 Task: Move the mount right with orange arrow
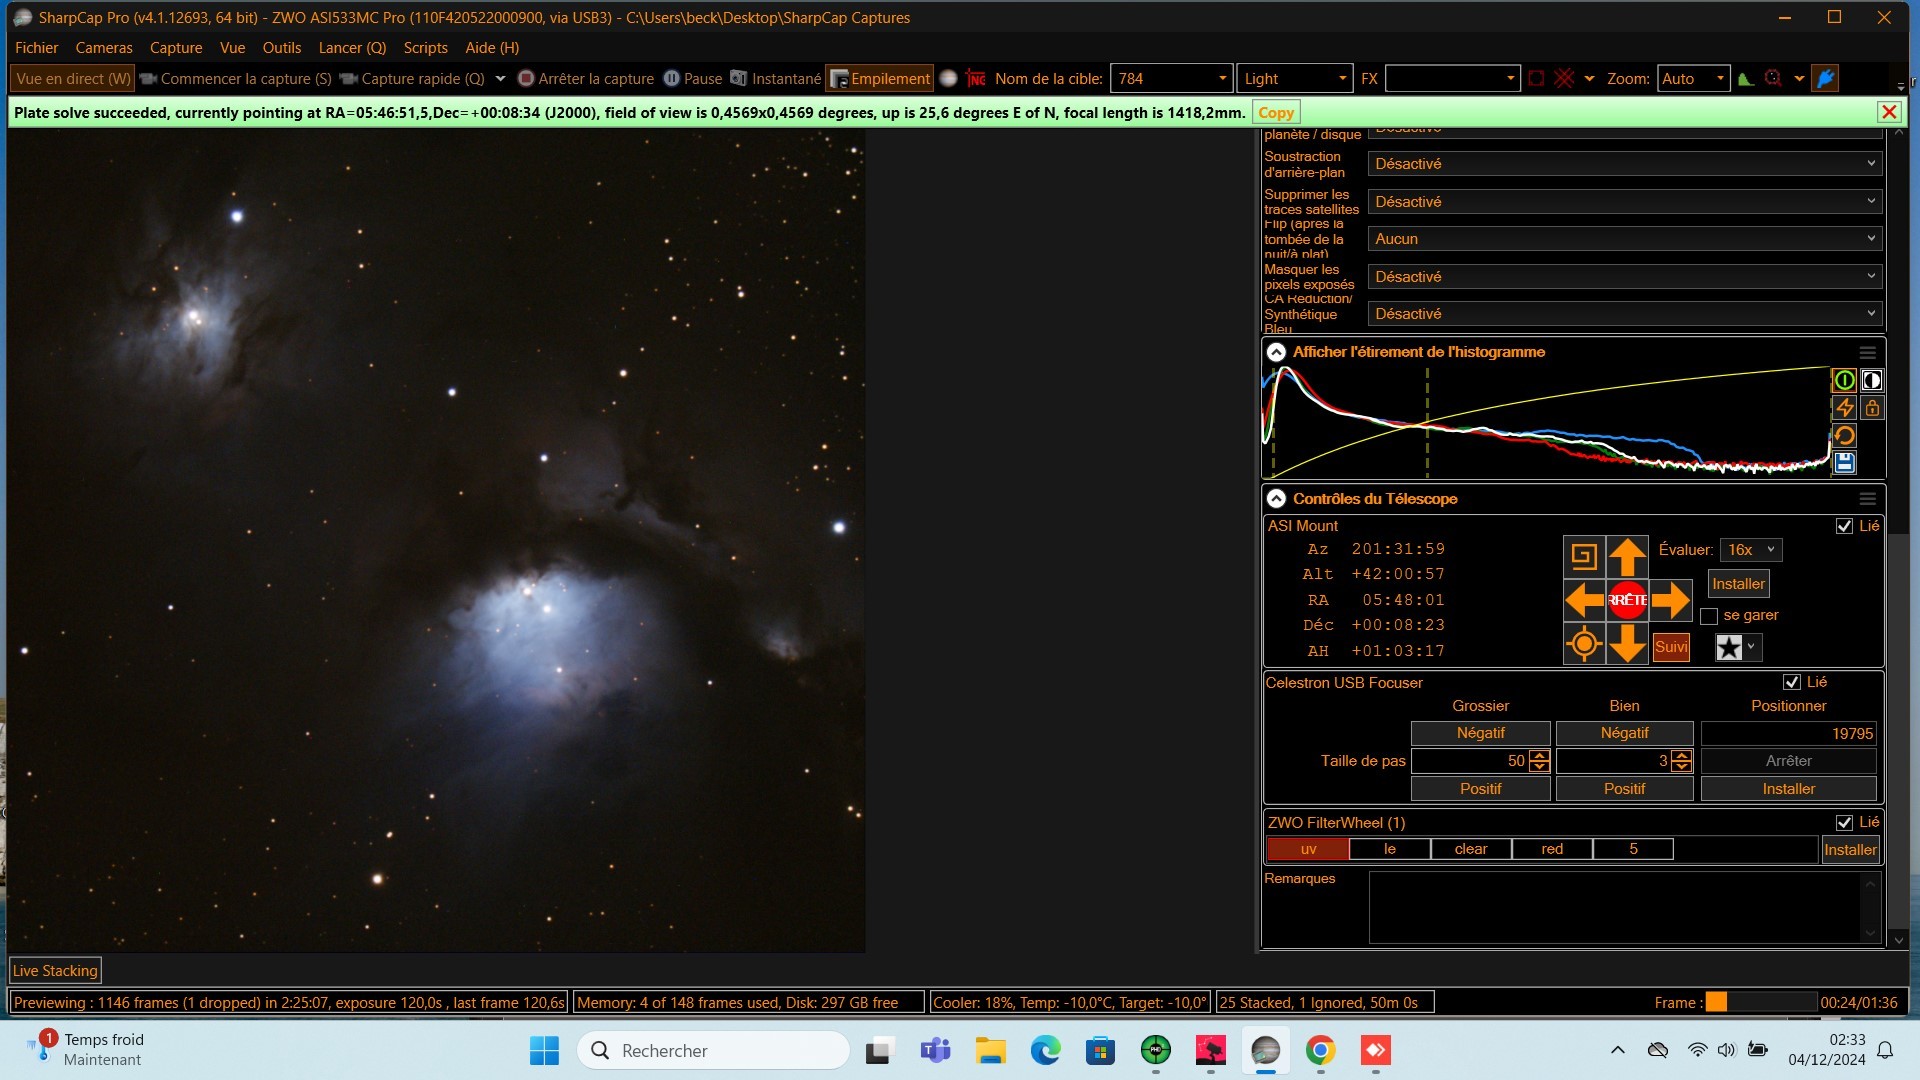[x=1670, y=600]
